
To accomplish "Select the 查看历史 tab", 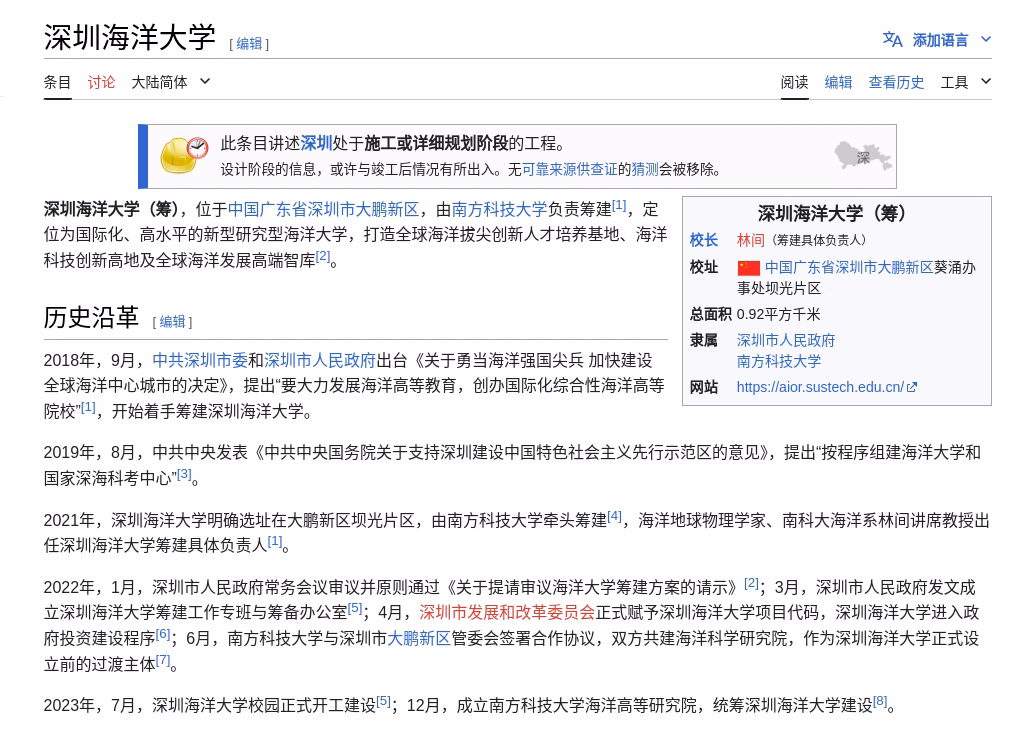I will tap(896, 82).
